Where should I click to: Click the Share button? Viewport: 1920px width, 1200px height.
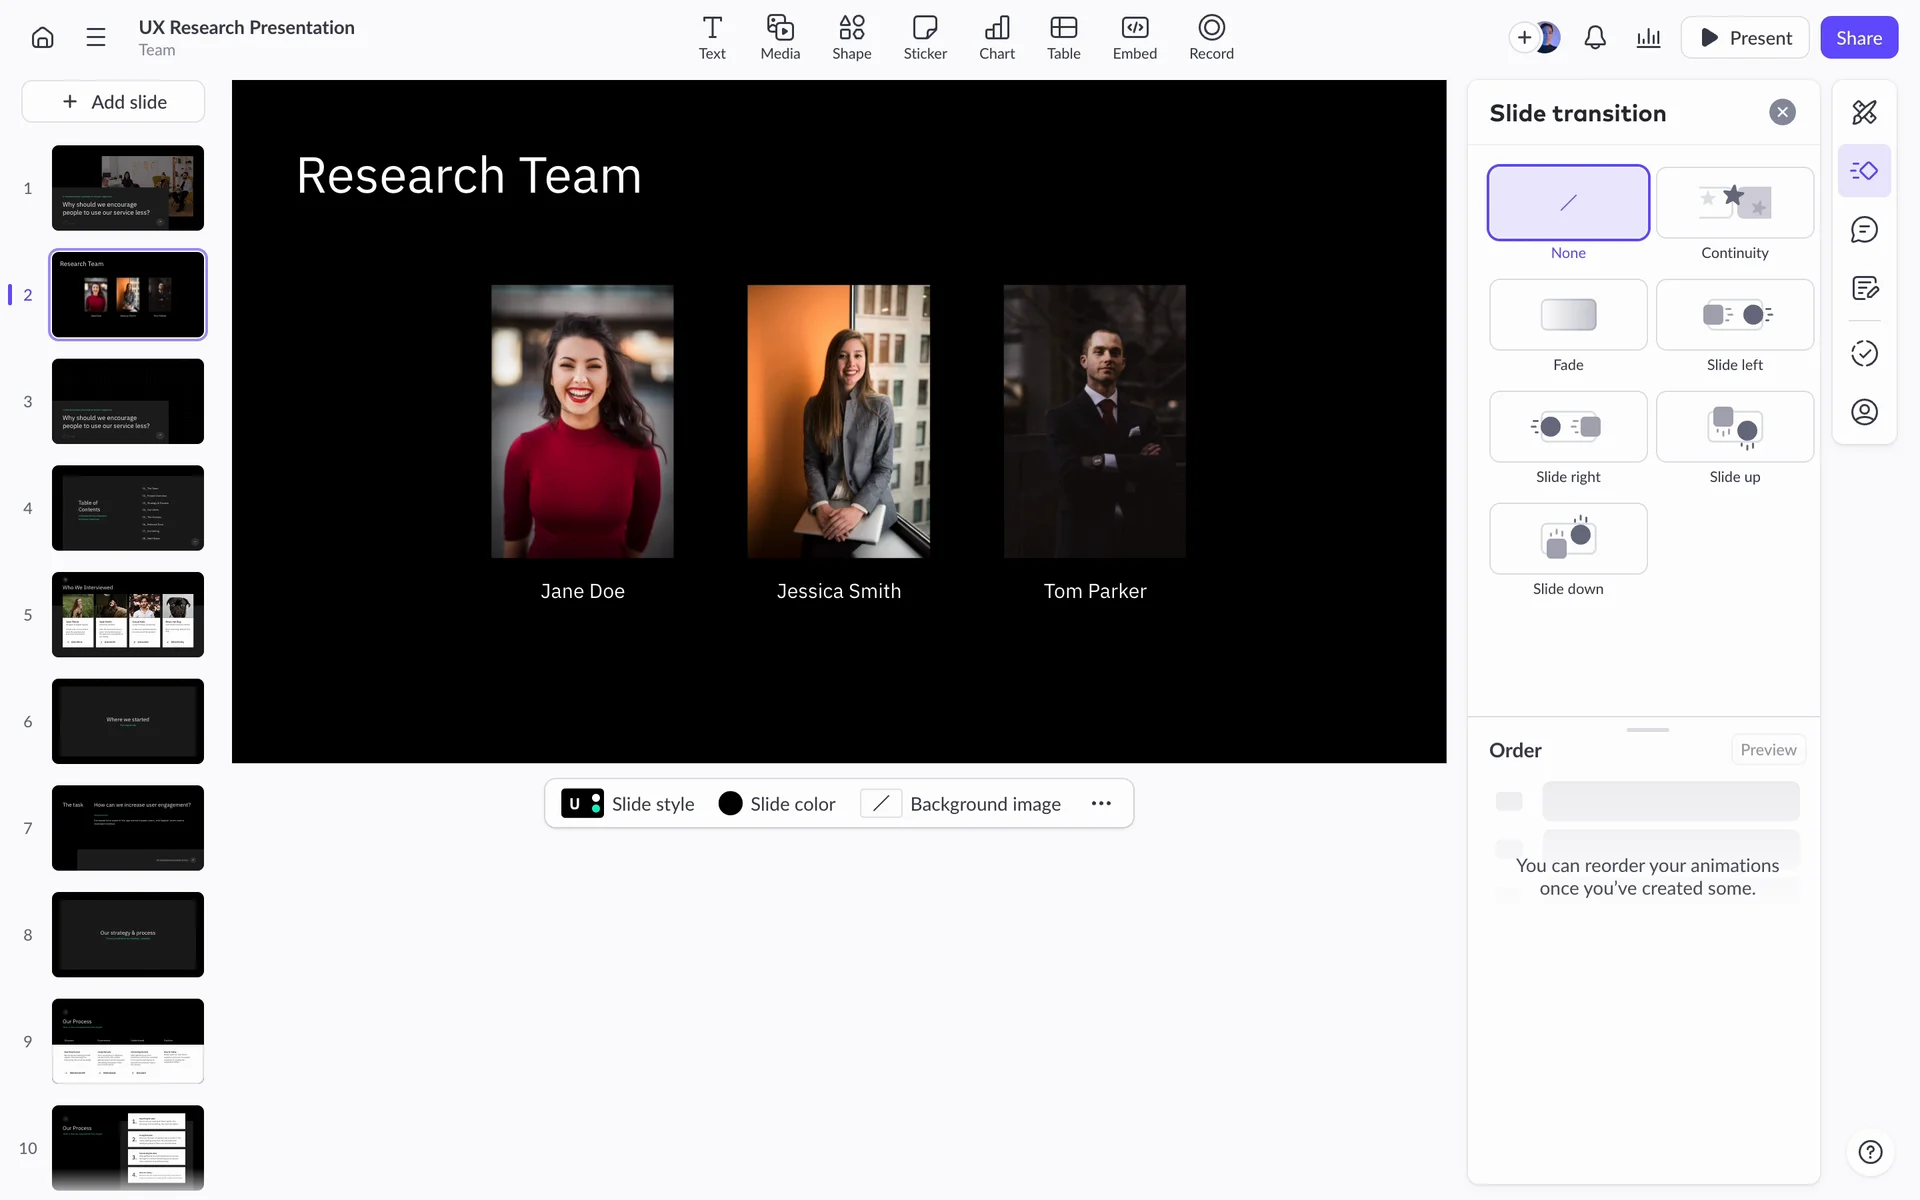click(1858, 38)
